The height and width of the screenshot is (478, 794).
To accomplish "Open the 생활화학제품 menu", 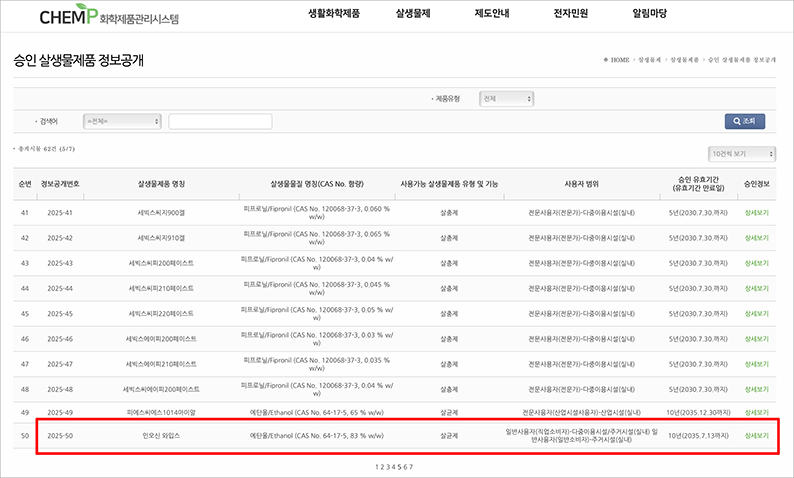I will [x=332, y=14].
